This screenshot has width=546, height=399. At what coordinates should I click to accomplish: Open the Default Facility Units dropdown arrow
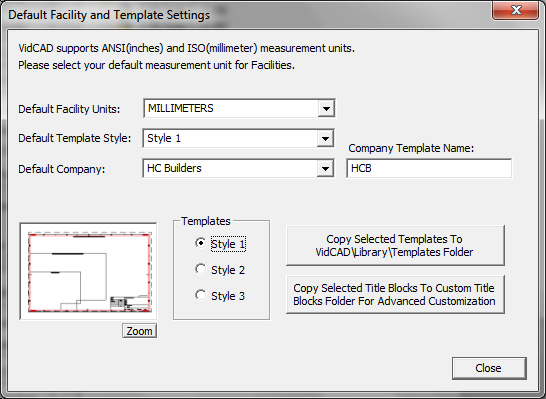[x=326, y=109]
